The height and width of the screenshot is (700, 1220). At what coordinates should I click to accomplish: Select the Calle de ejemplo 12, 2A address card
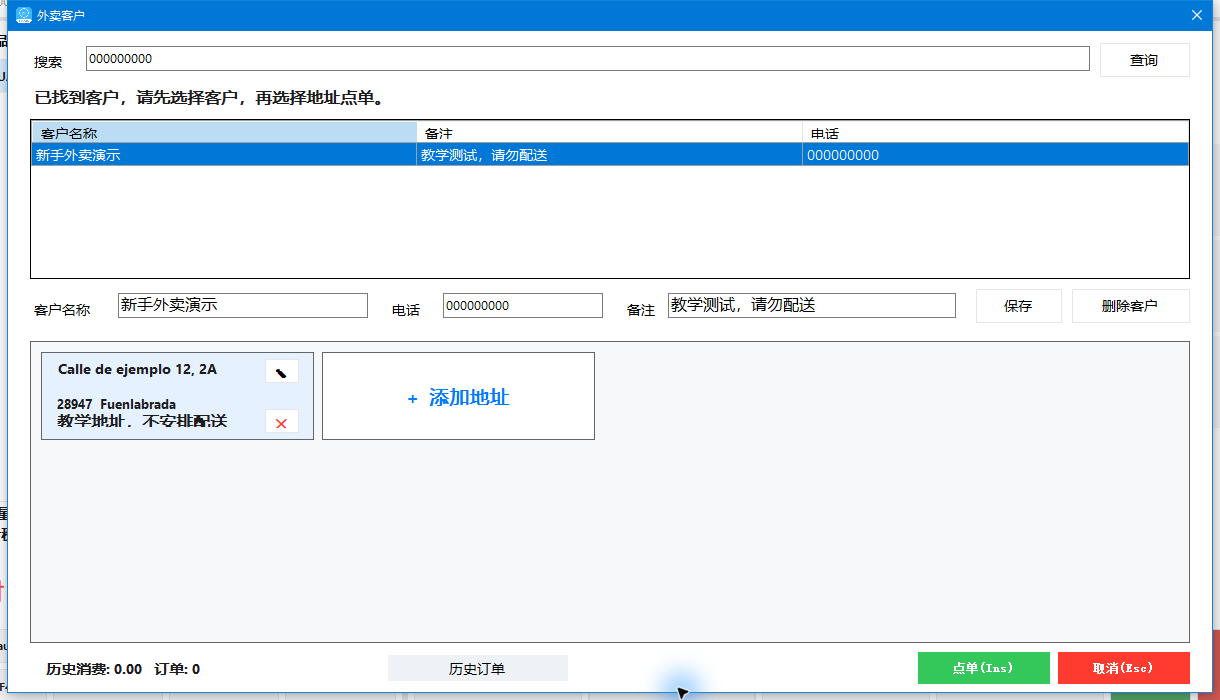177,396
